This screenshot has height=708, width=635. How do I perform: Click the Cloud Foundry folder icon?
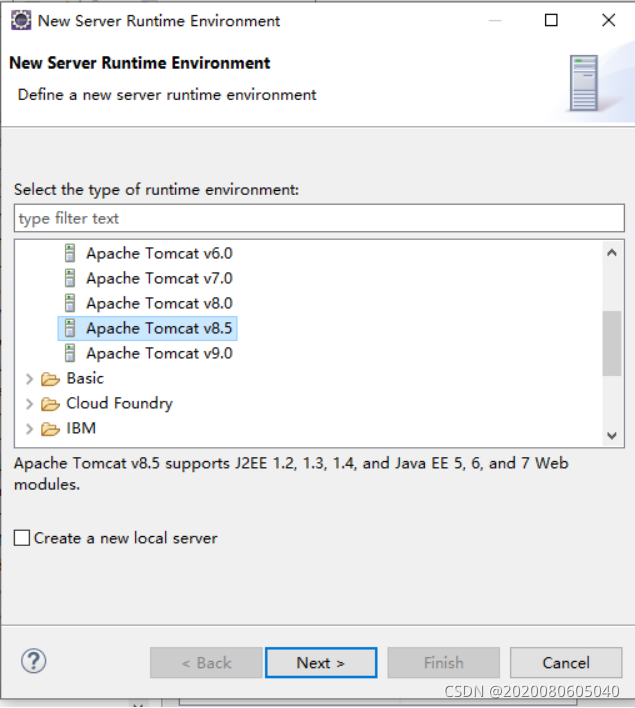point(50,404)
